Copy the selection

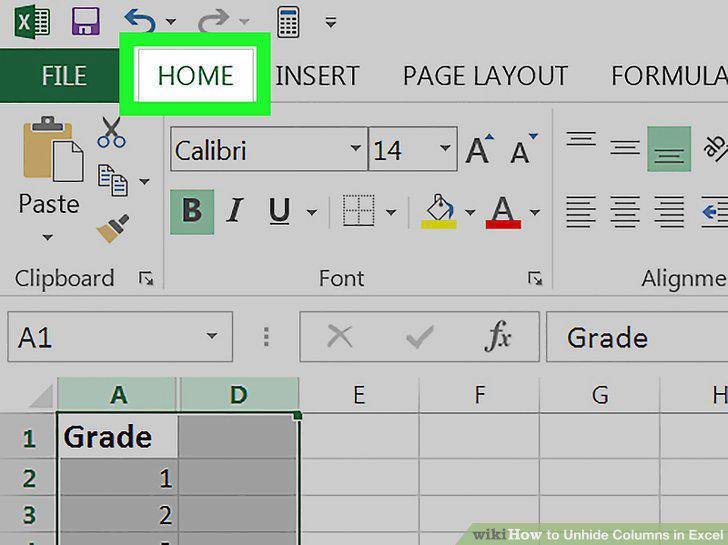pyautogui.click(x=112, y=180)
